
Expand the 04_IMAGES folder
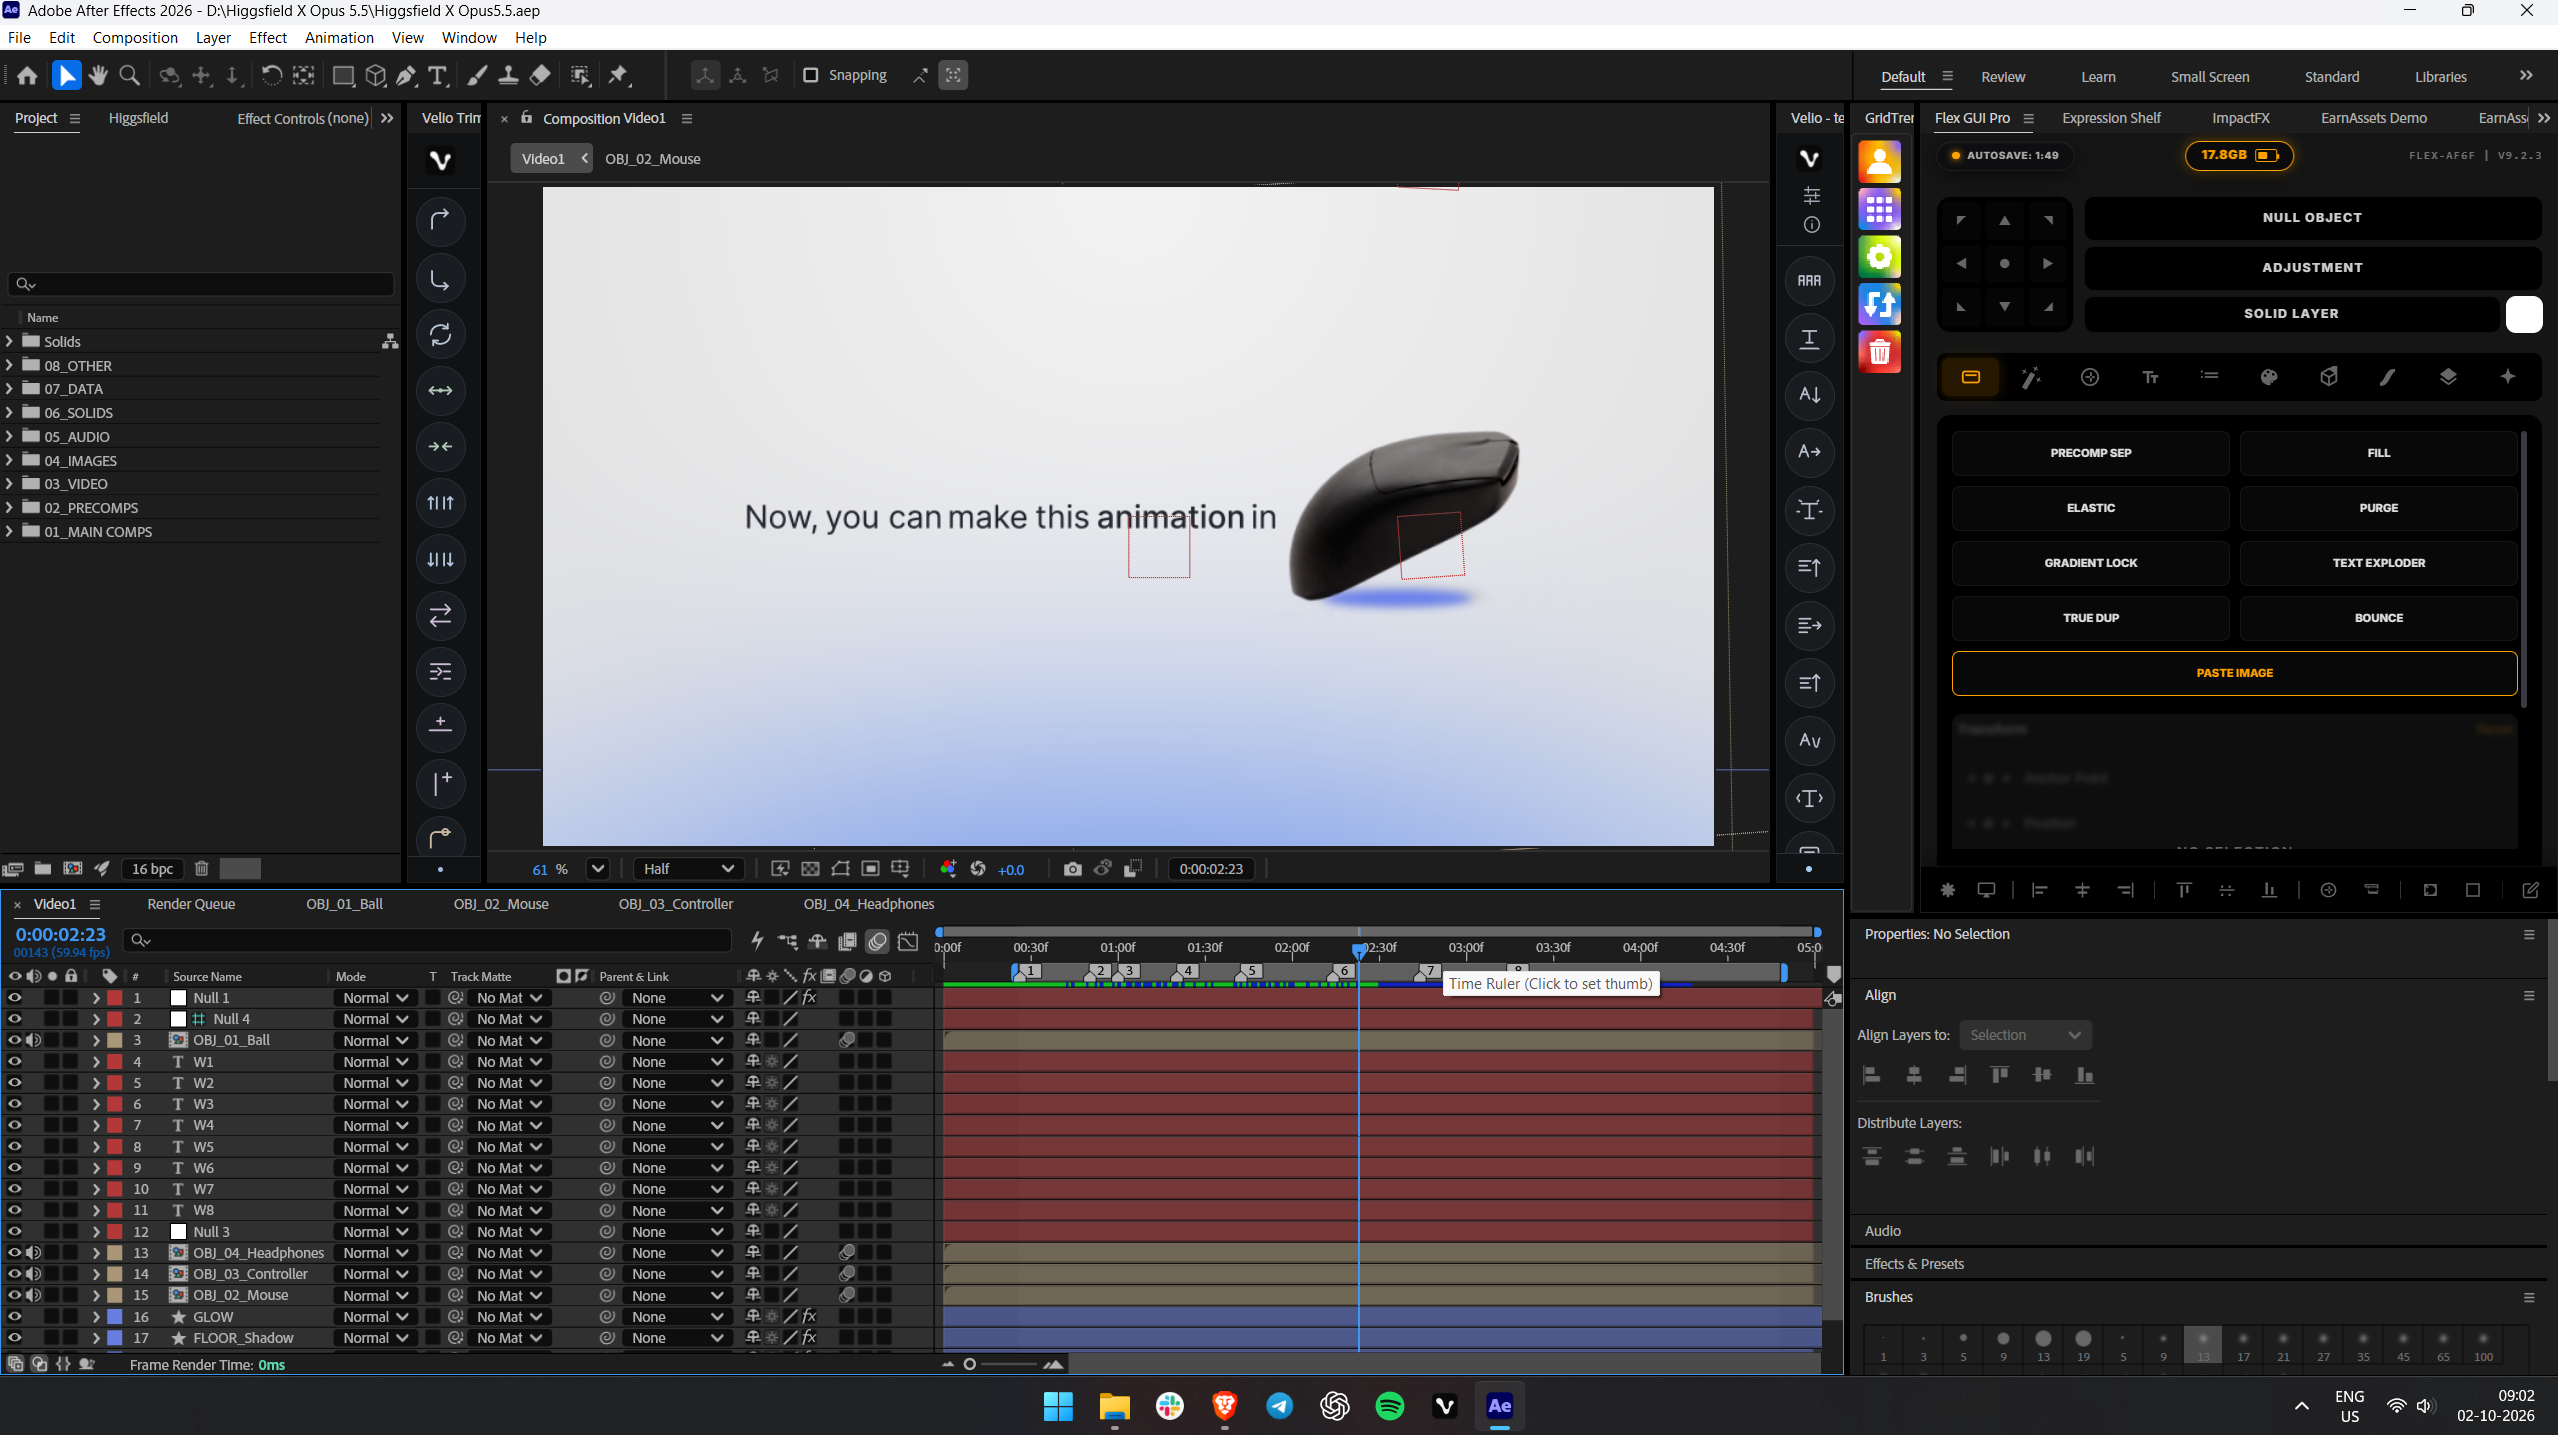(9, 460)
